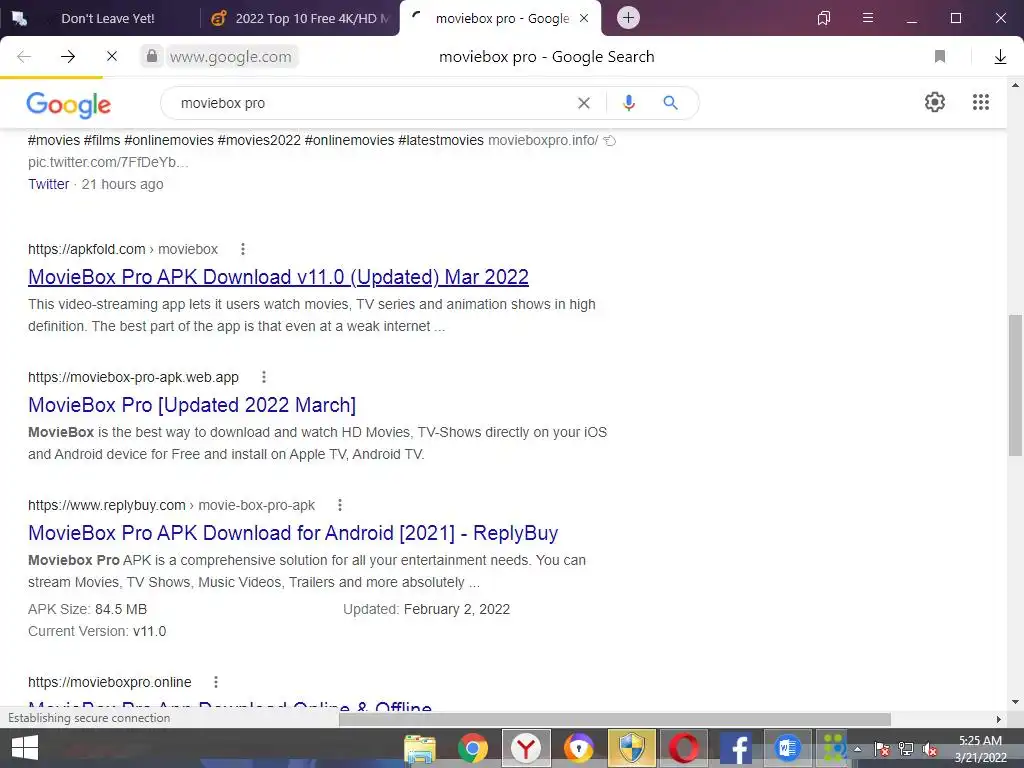Open the Windows security shield taskbar item
This screenshot has height=768, width=1024.
(x=632, y=748)
